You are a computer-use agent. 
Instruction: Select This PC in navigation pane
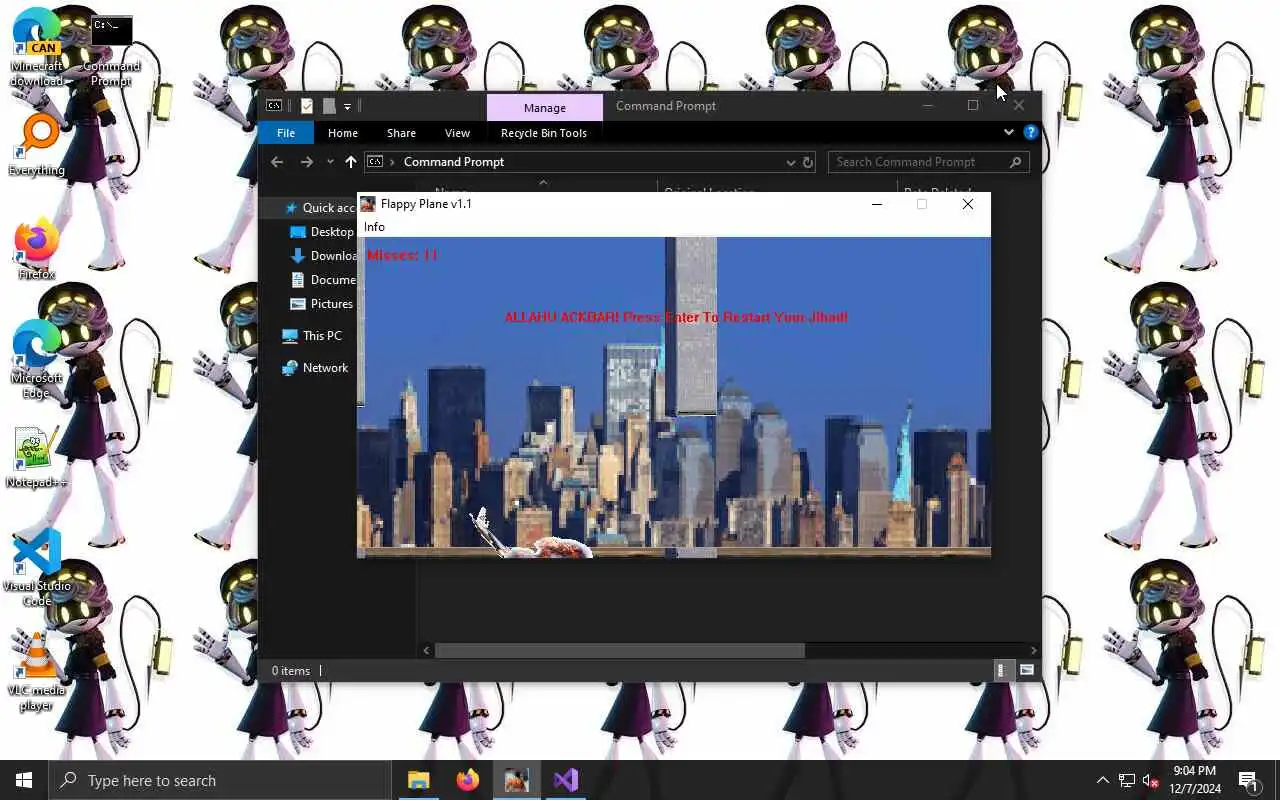point(312,336)
